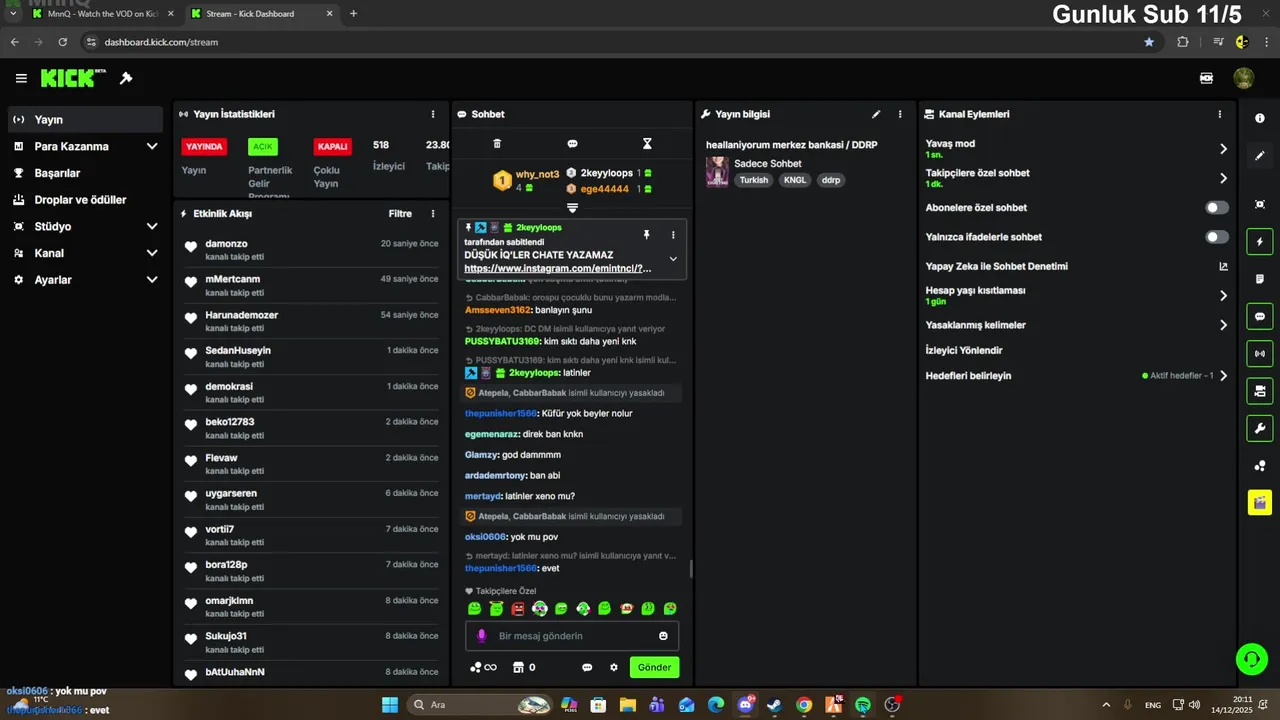Toggle the channel actions widget in right rail
1280x720 pixels.
1260,390
